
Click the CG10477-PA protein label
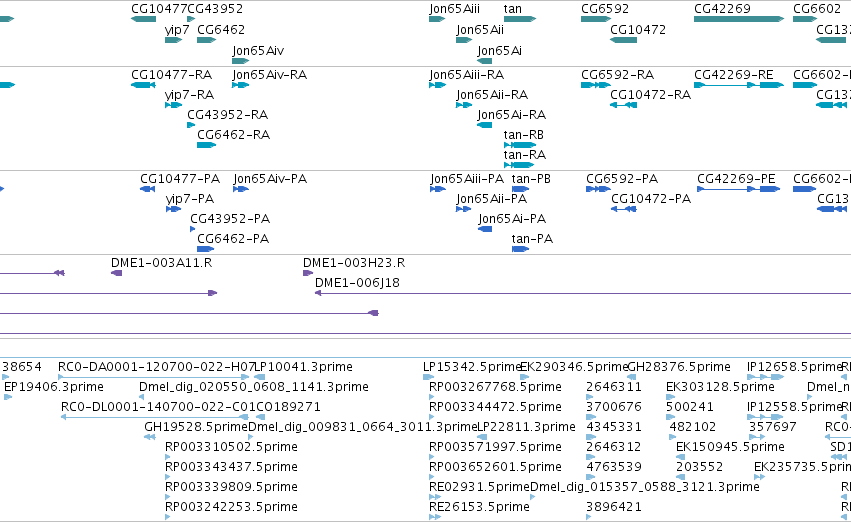pos(180,179)
